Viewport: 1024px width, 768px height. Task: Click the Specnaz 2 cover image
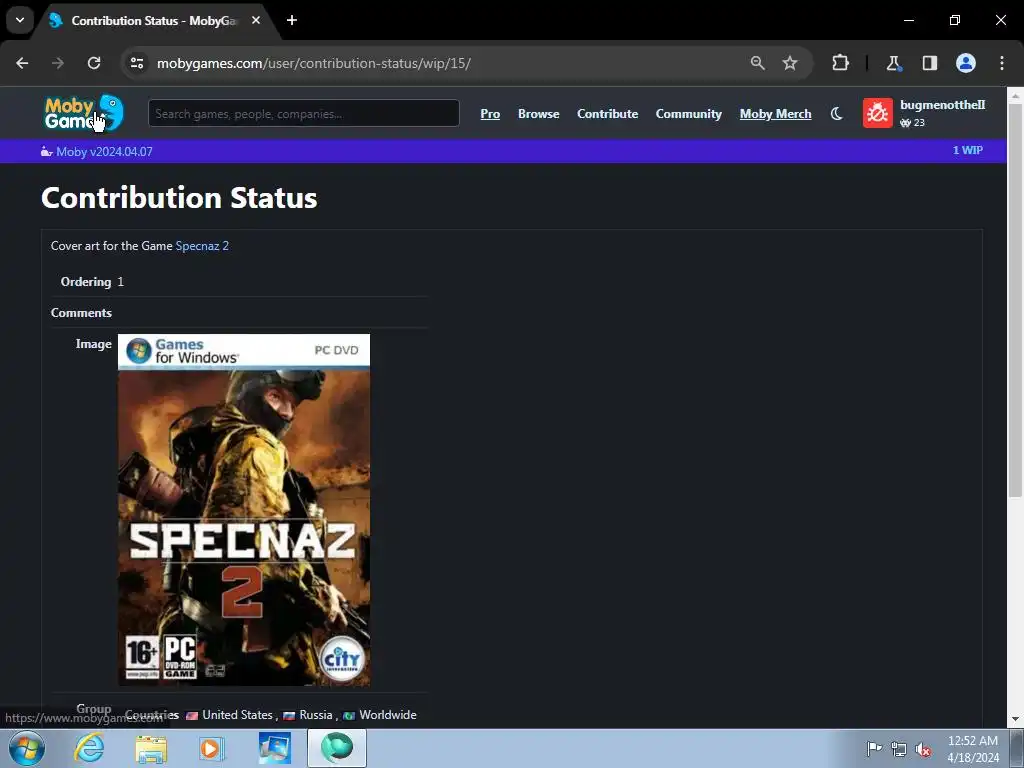point(244,510)
